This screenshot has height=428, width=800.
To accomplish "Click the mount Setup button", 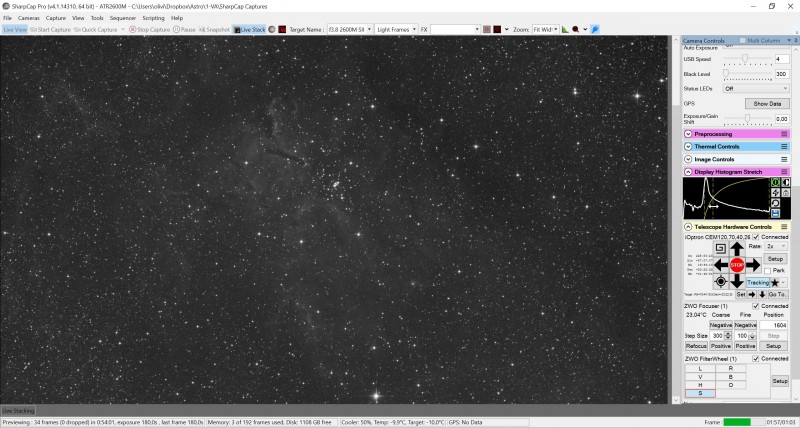I will pyautogui.click(x=775, y=259).
